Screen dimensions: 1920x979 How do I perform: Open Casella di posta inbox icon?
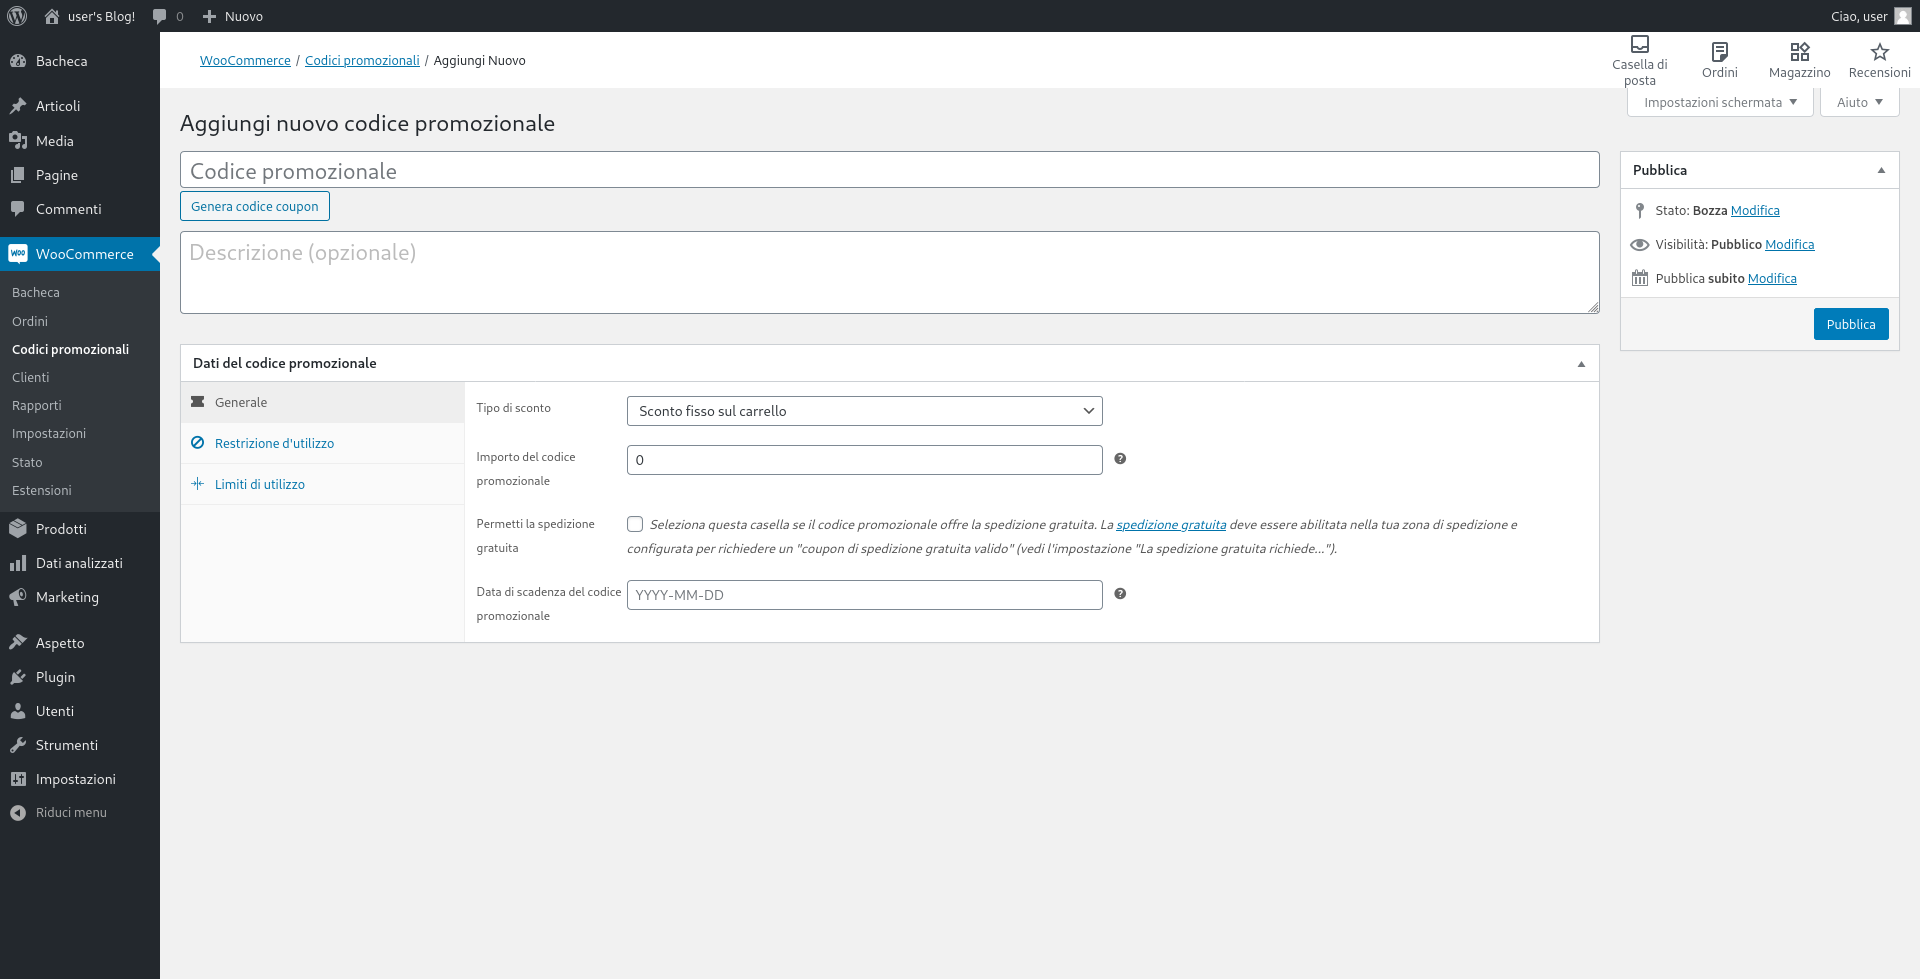pyautogui.click(x=1640, y=44)
